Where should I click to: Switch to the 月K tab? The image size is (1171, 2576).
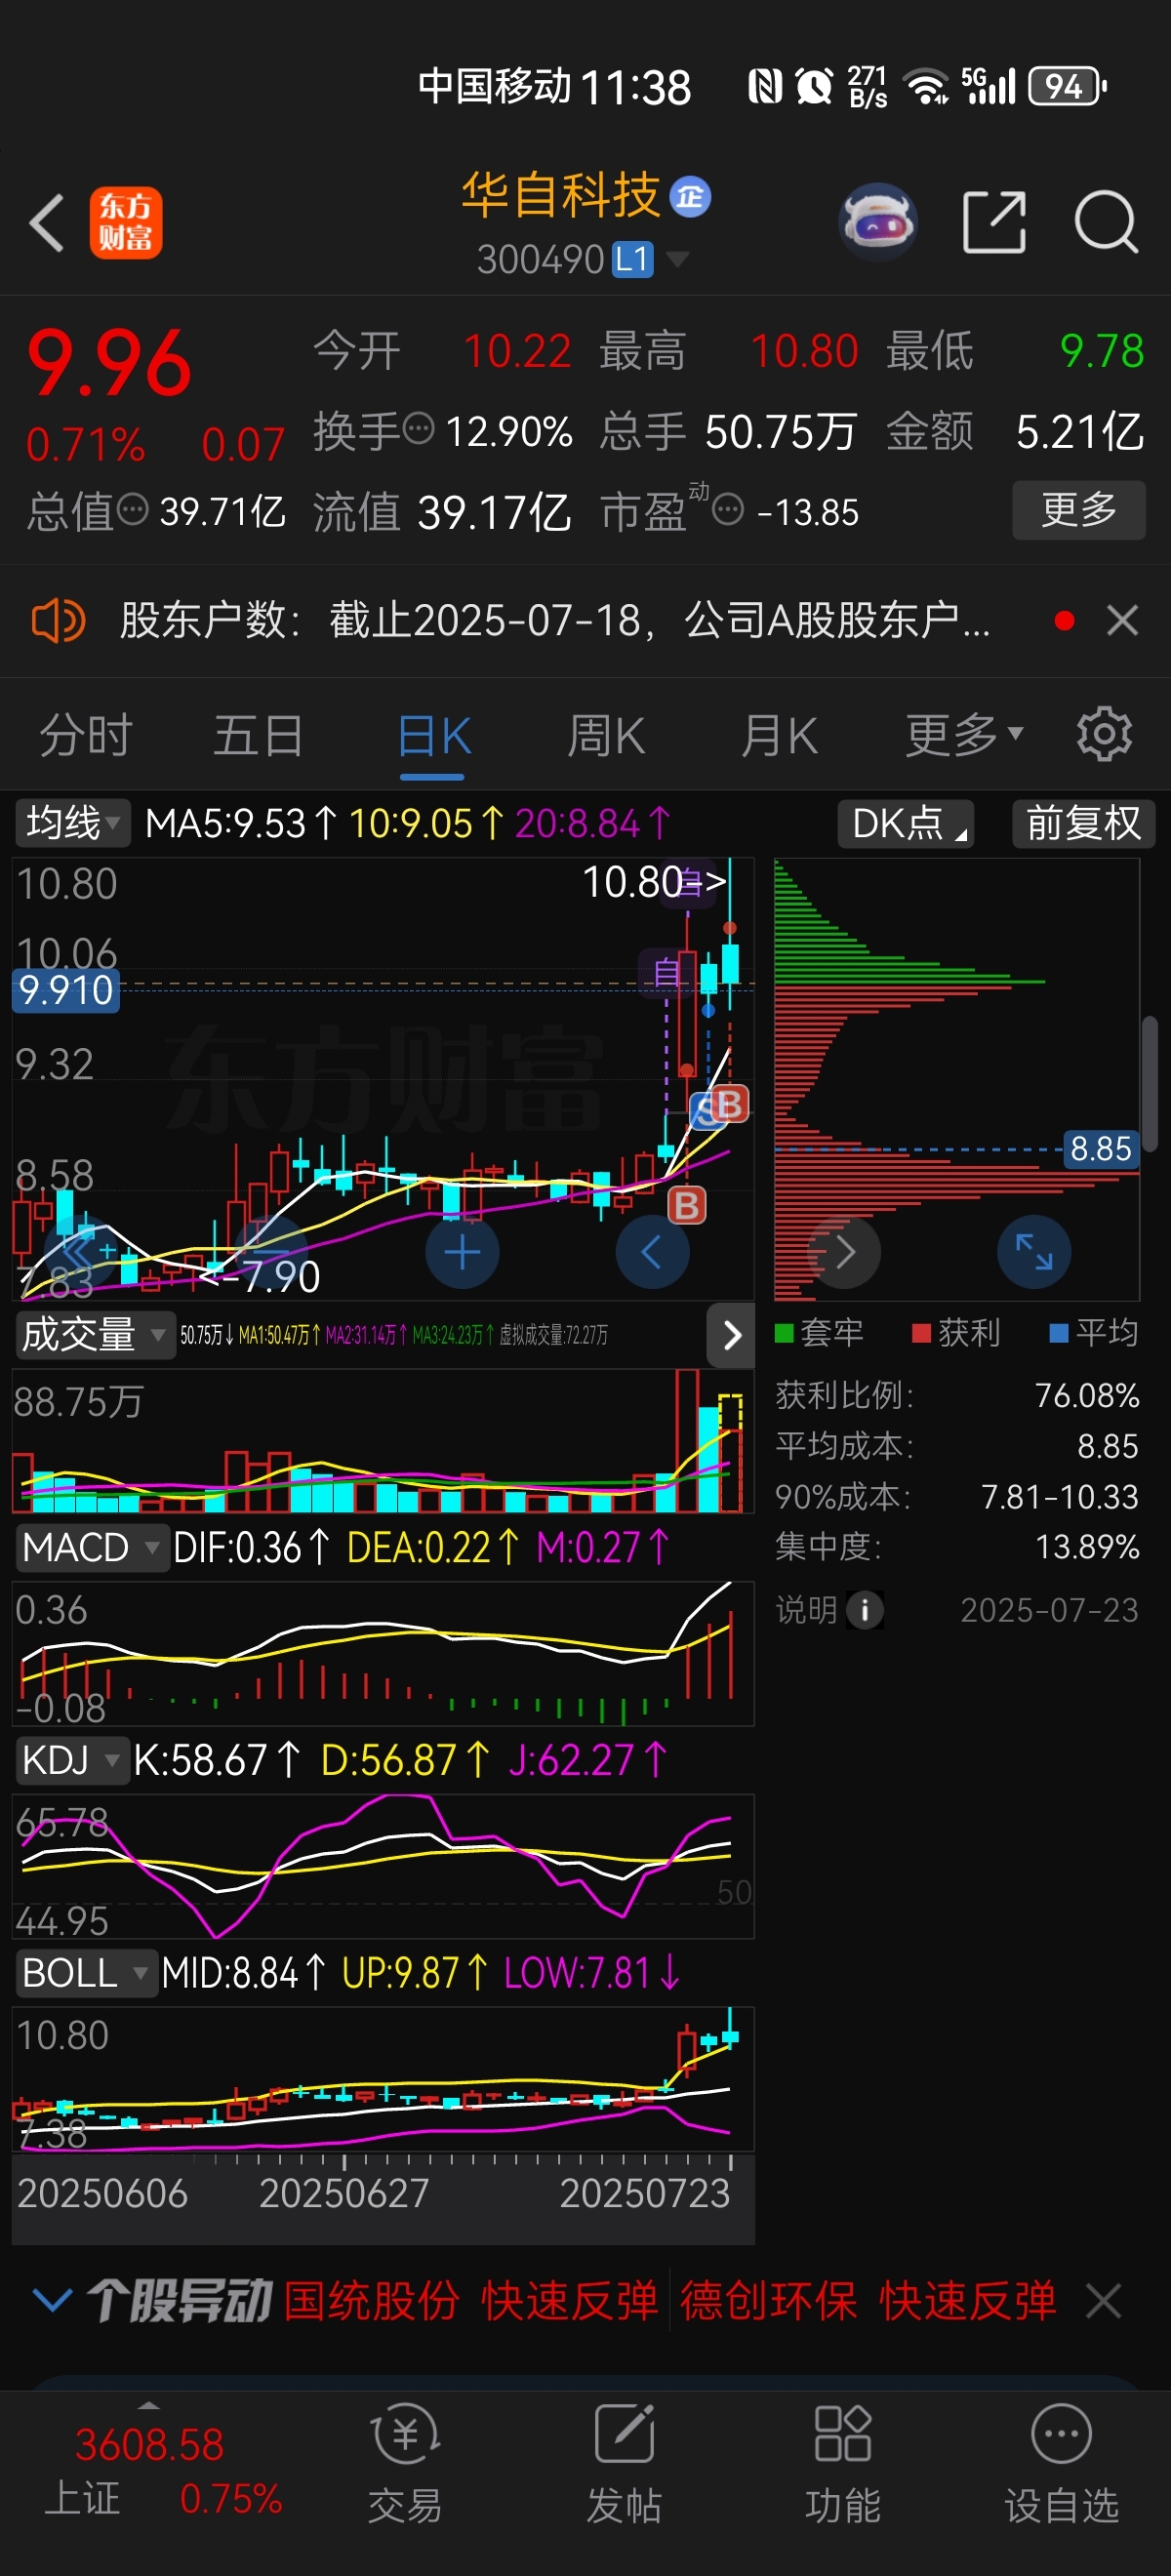pos(779,737)
